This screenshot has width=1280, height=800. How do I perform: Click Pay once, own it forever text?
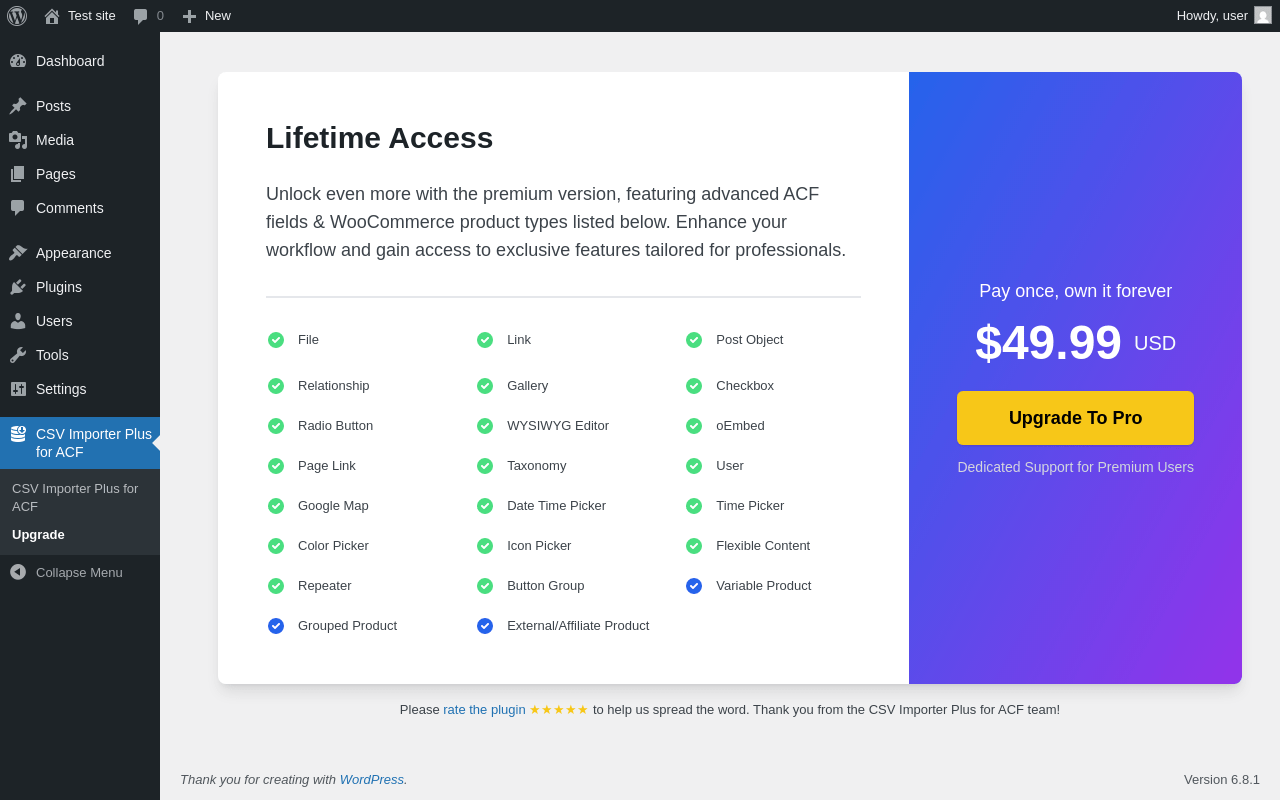1075,291
